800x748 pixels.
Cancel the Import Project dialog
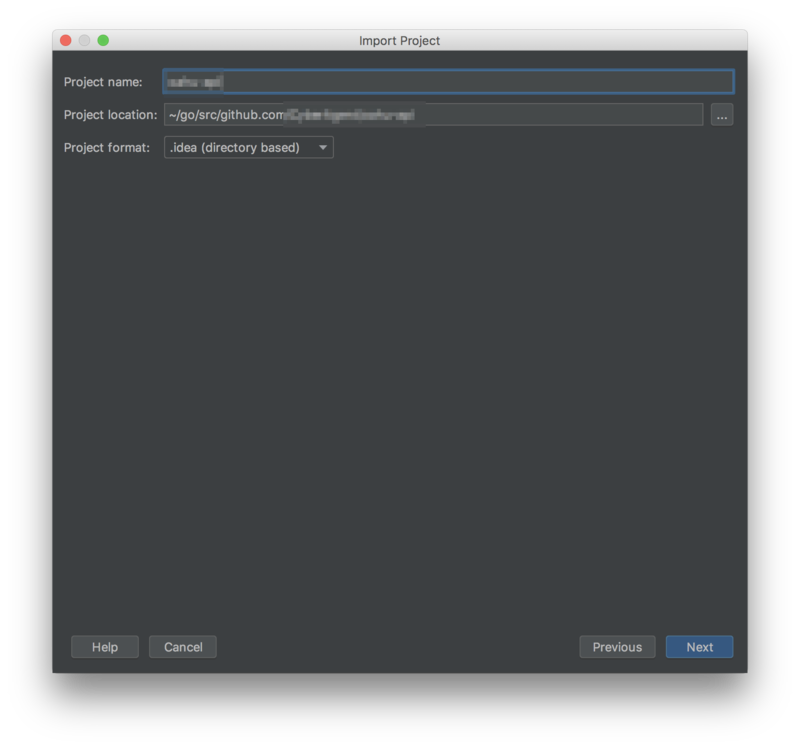[183, 647]
